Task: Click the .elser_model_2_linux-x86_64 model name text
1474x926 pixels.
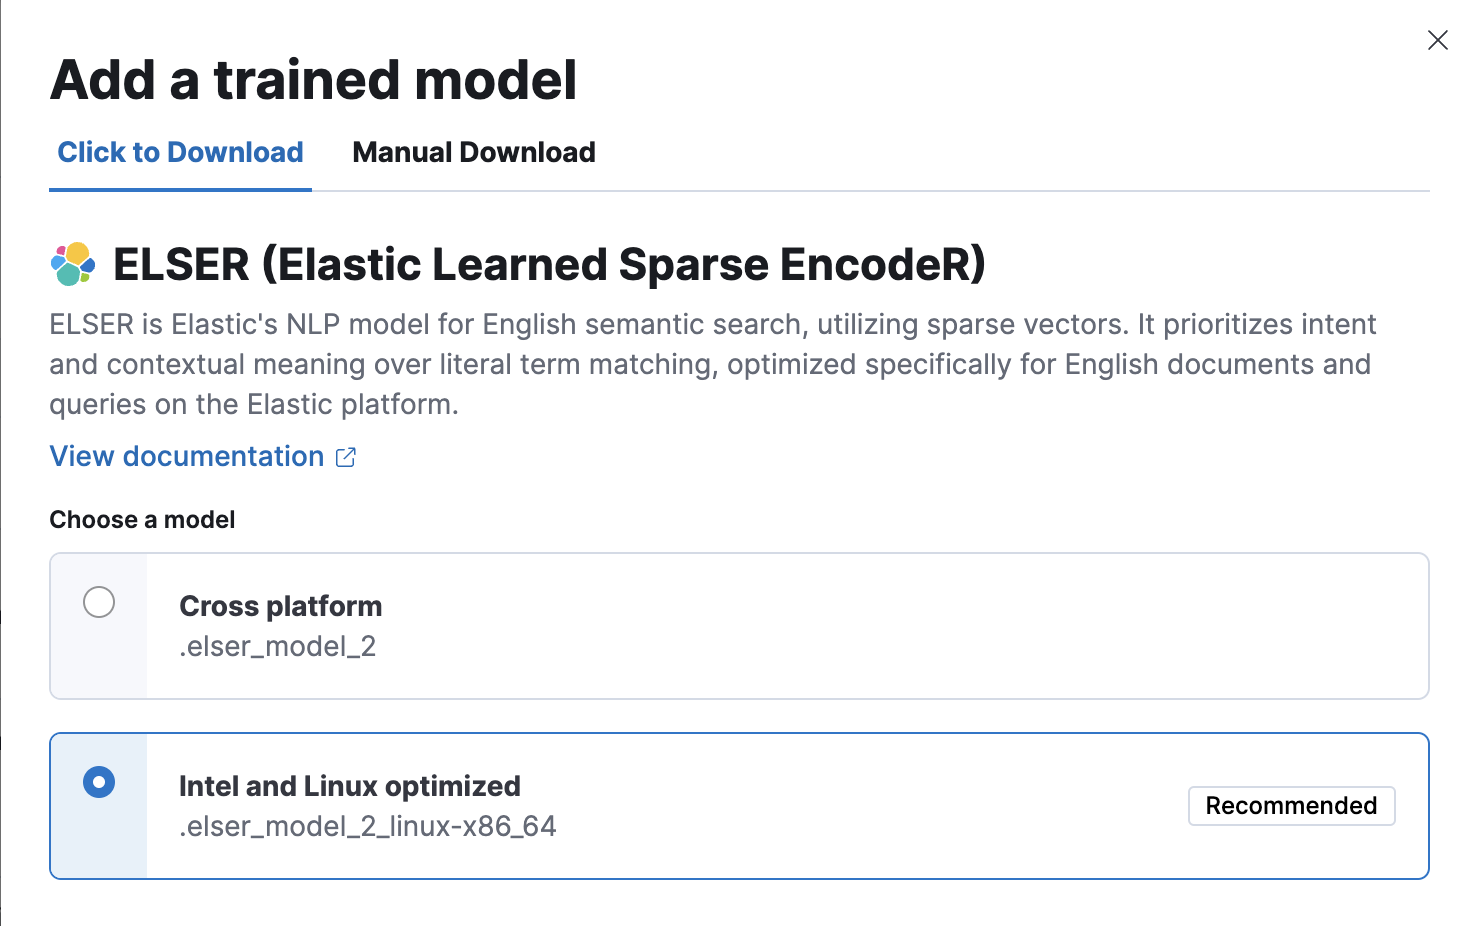Action: [368, 826]
